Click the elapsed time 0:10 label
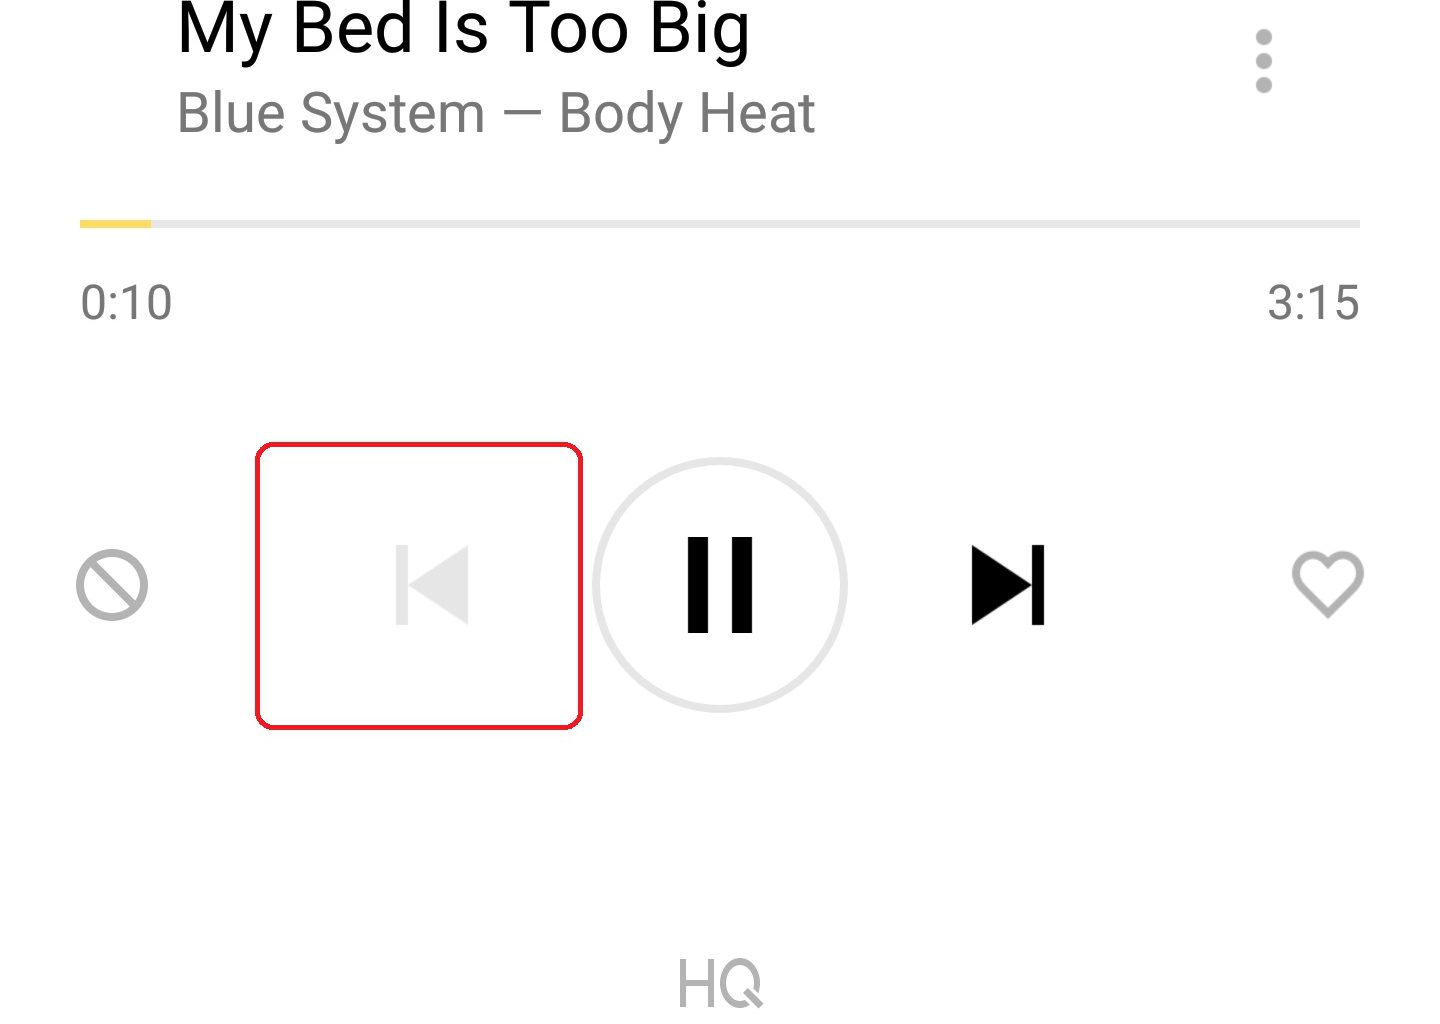This screenshot has width=1440, height=1024. (x=126, y=303)
